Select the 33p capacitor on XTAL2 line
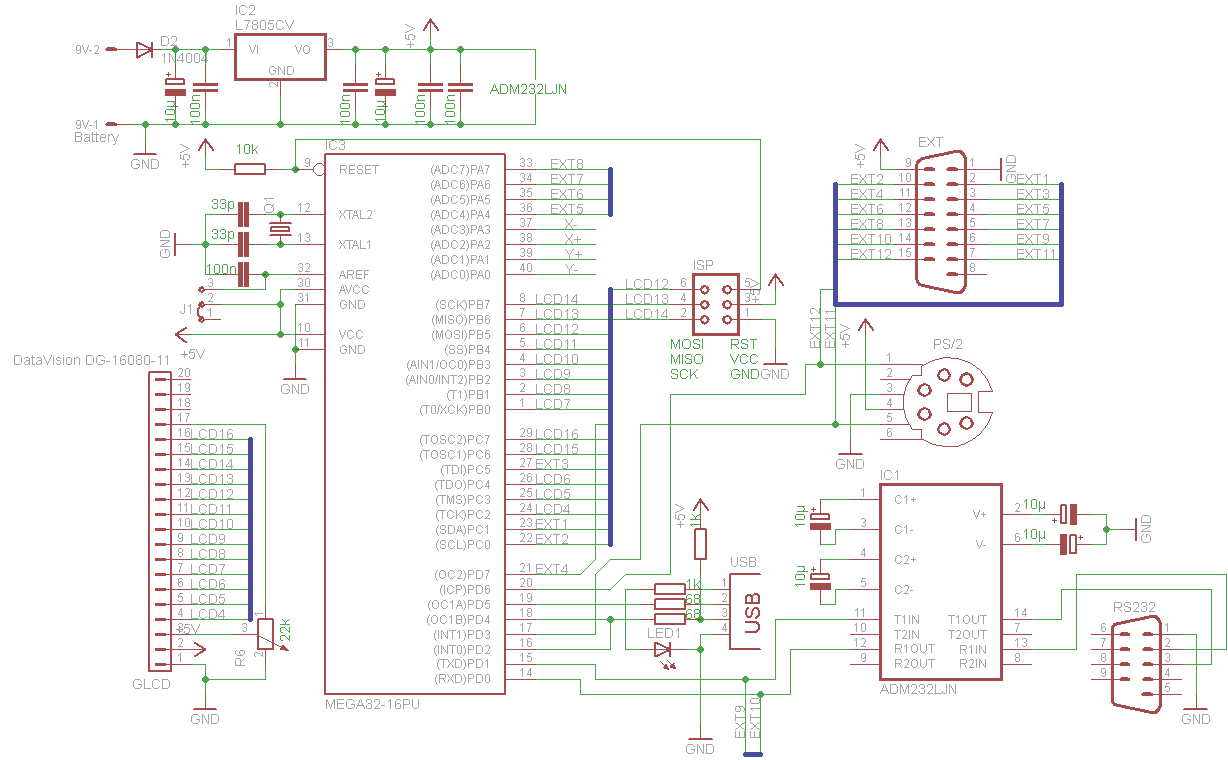This screenshot has height=760, width=1228. pos(242,215)
